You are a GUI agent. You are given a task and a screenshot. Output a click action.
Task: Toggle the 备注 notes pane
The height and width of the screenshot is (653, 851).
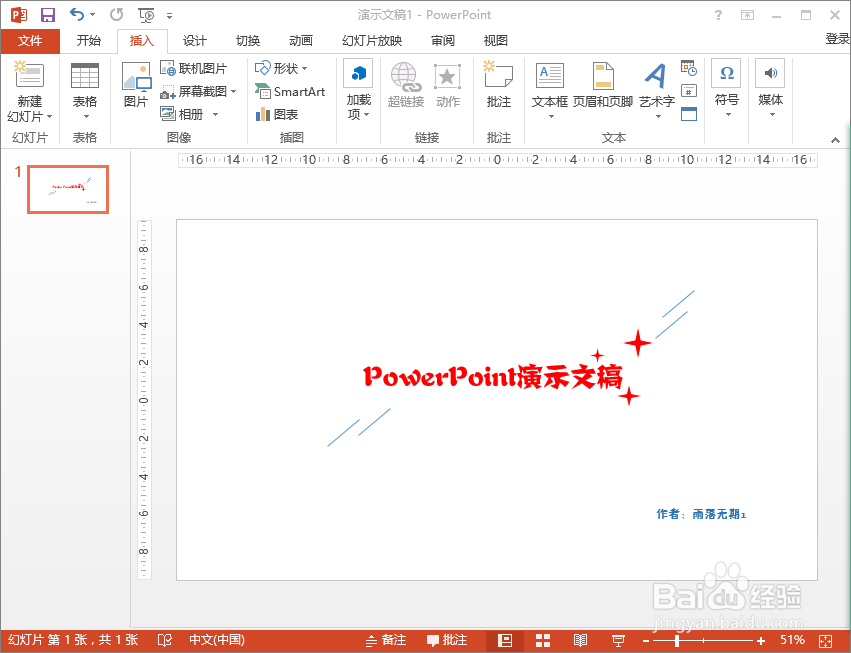[x=386, y=641]
